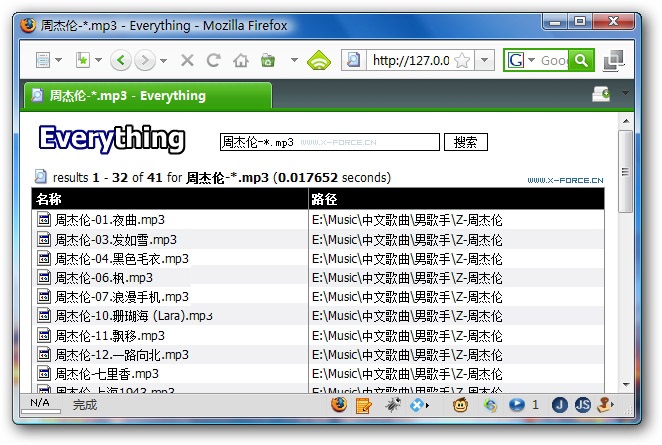Click the Firefox icon in status bar
Viewport: 662px width, 445px height.
[x=339, y=405]
